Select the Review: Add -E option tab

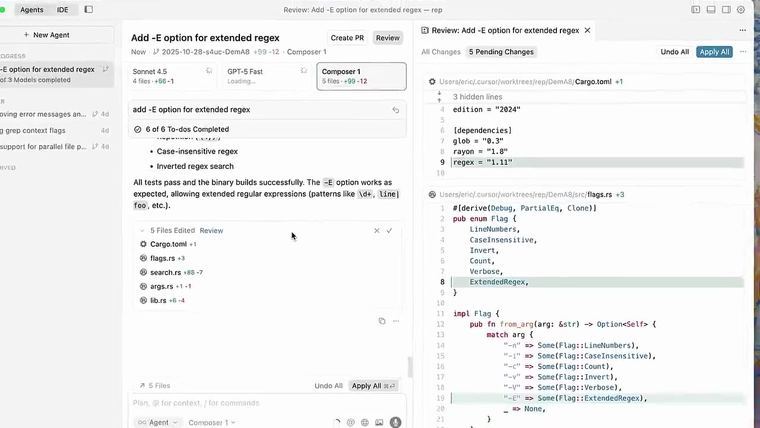pyautogui.click(x=505, y=30)
